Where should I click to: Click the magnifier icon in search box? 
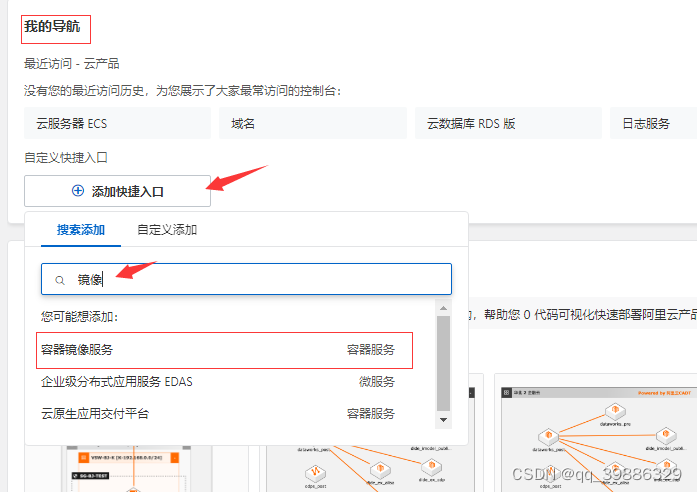(60, 280)
